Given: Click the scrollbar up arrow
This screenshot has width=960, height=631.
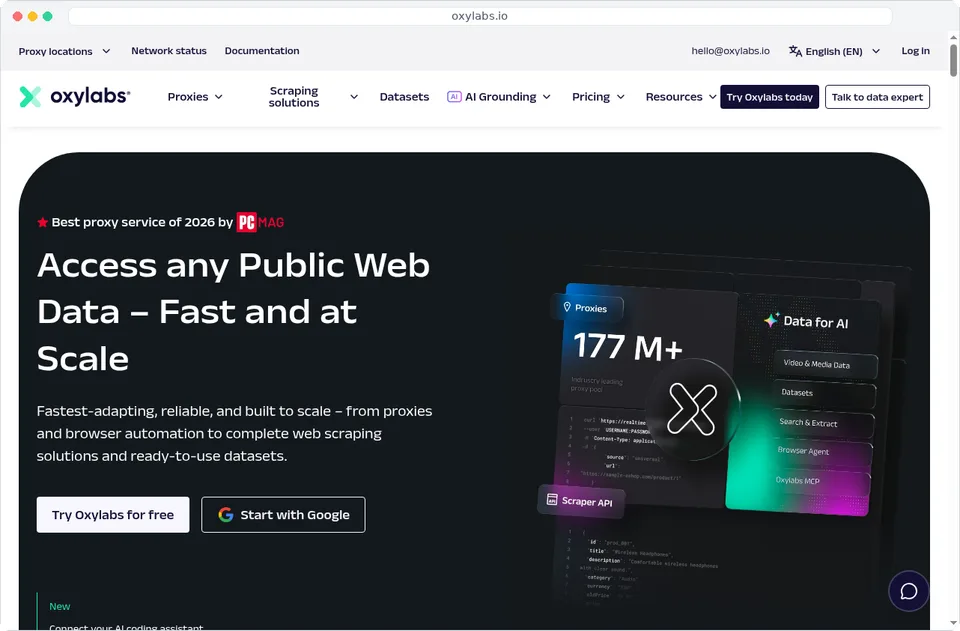Looking at the screenshot, I should pyautogui.click(x=953, y=37).
